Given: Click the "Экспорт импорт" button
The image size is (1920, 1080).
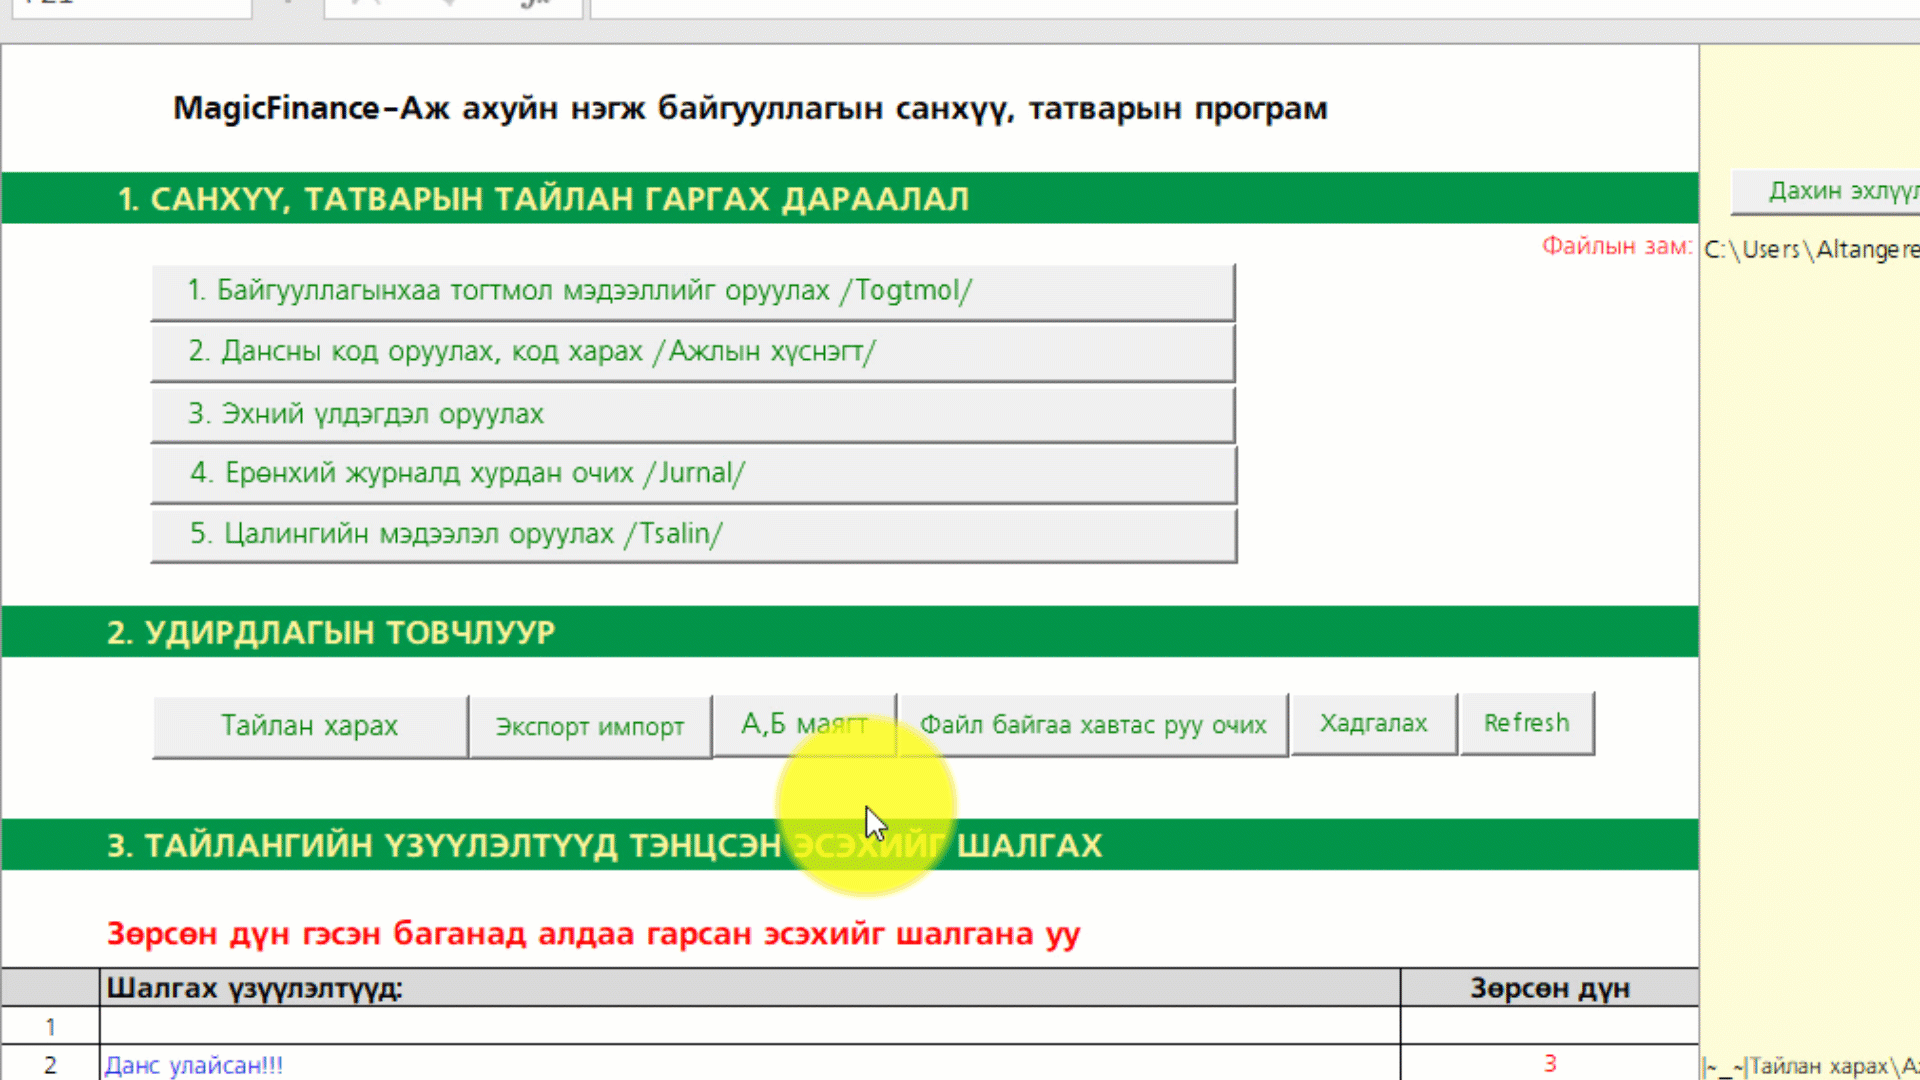Looking at the screenshot, I should 590,726.
